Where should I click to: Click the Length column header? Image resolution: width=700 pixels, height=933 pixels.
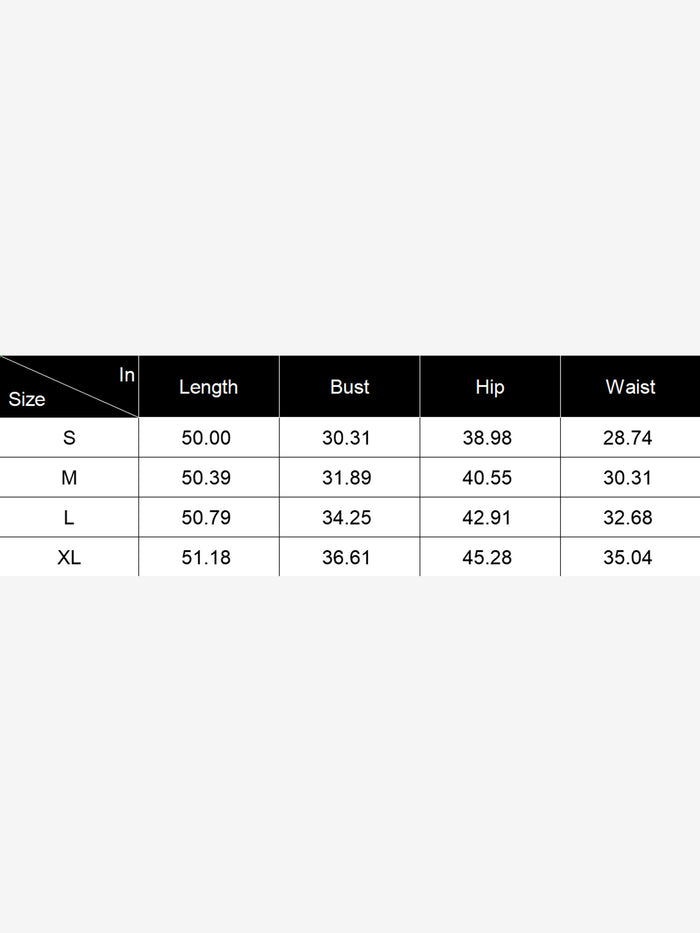click(208, 387)
